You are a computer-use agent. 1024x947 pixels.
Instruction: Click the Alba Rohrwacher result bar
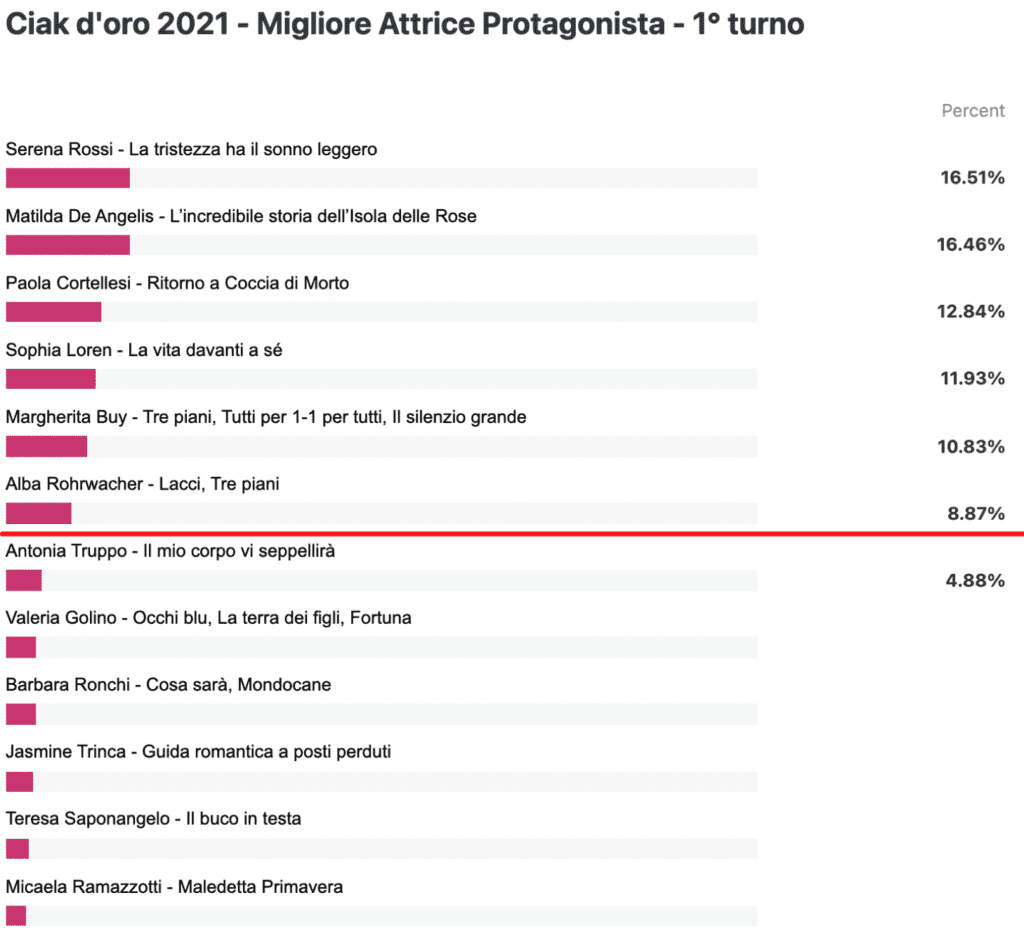click(x=381, y=513)
